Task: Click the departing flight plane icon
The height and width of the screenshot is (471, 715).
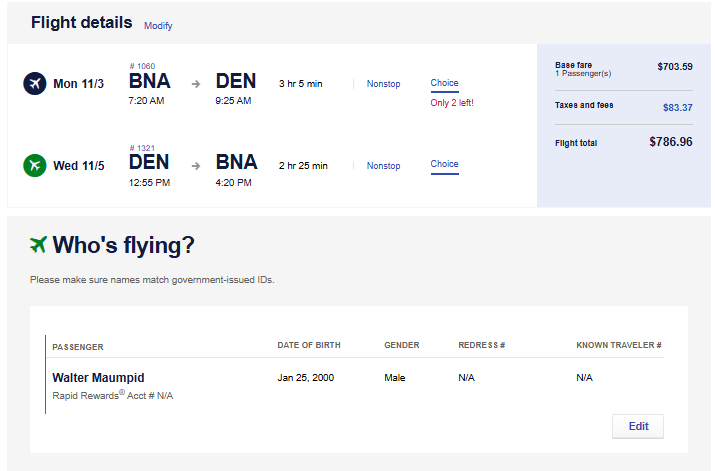Action: pos(35,83)
